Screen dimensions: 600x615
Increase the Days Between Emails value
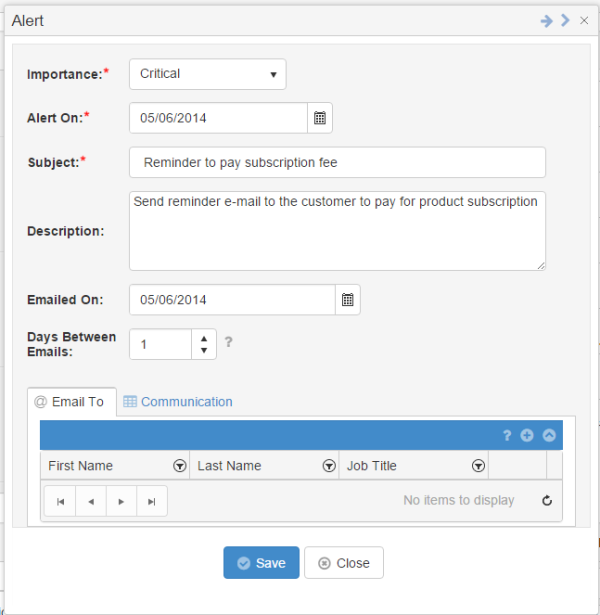click(204, 338)
